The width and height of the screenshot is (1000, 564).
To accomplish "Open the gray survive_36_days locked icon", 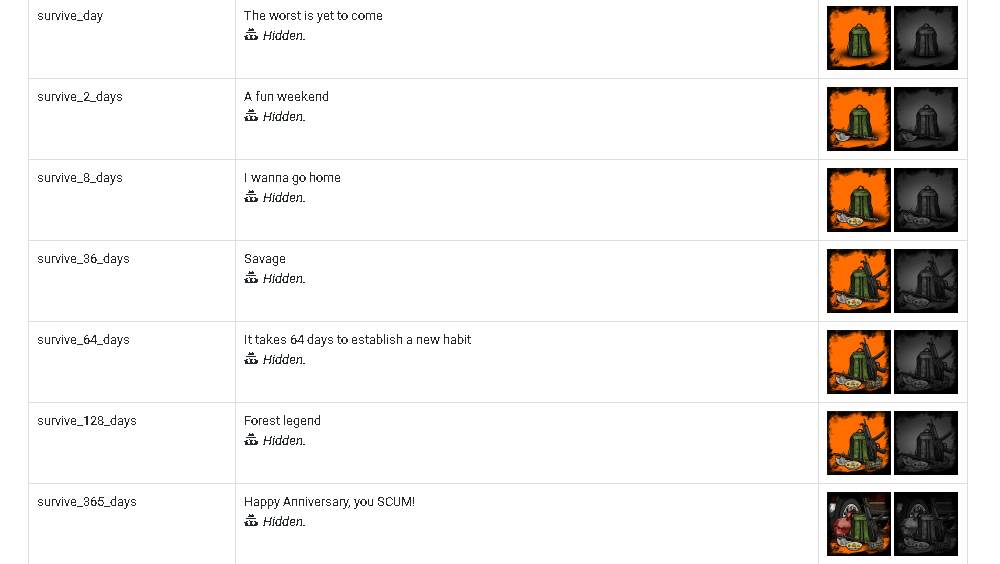I will 925,281.
